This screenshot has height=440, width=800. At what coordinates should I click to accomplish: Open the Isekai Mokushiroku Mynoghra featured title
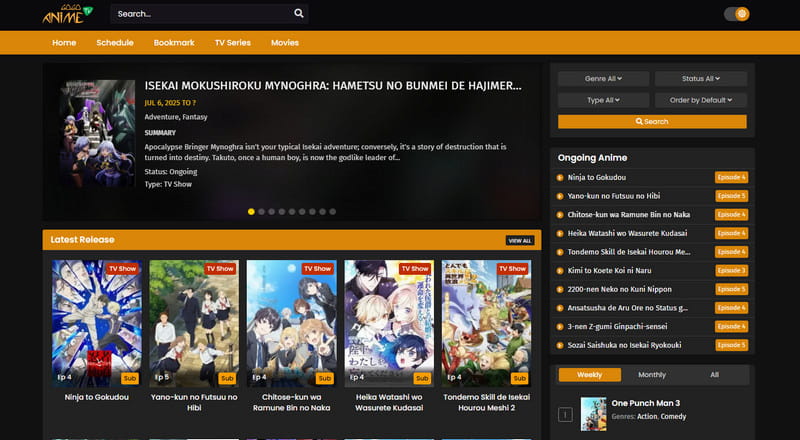pos(333,86)
